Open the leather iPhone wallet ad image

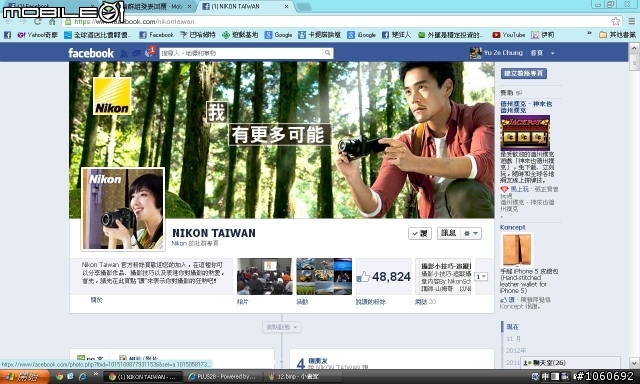(516, 250)
